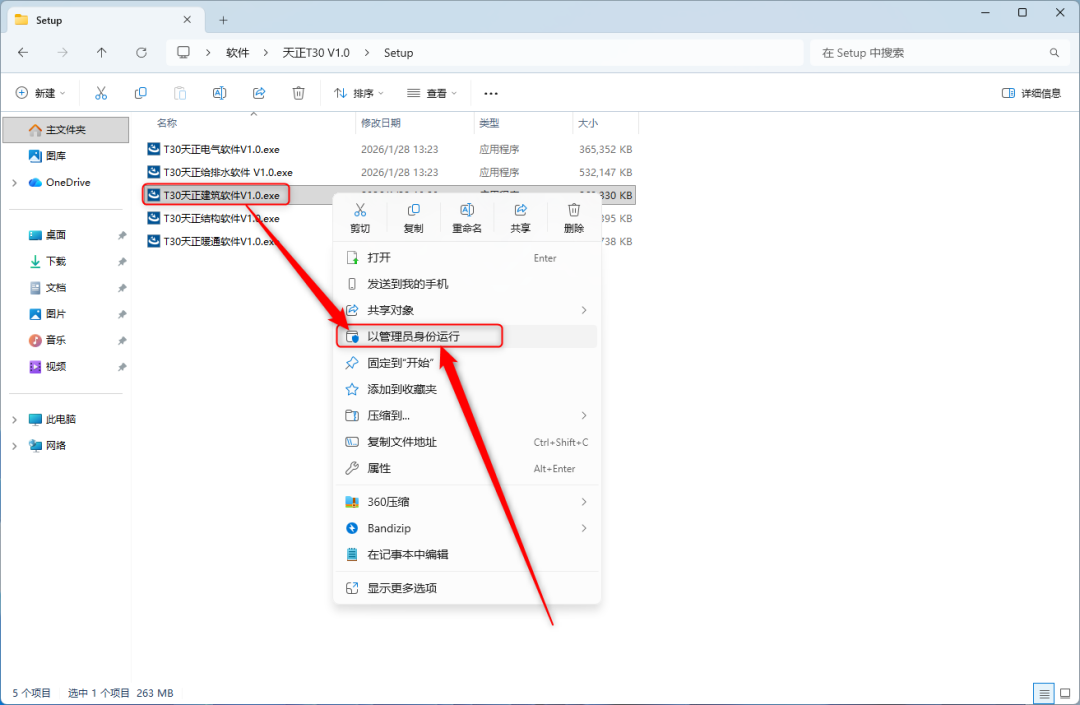Expand This PC (此电脑) tree node
The width and height of the screenshot is (1080, 705).
[14, 419]
